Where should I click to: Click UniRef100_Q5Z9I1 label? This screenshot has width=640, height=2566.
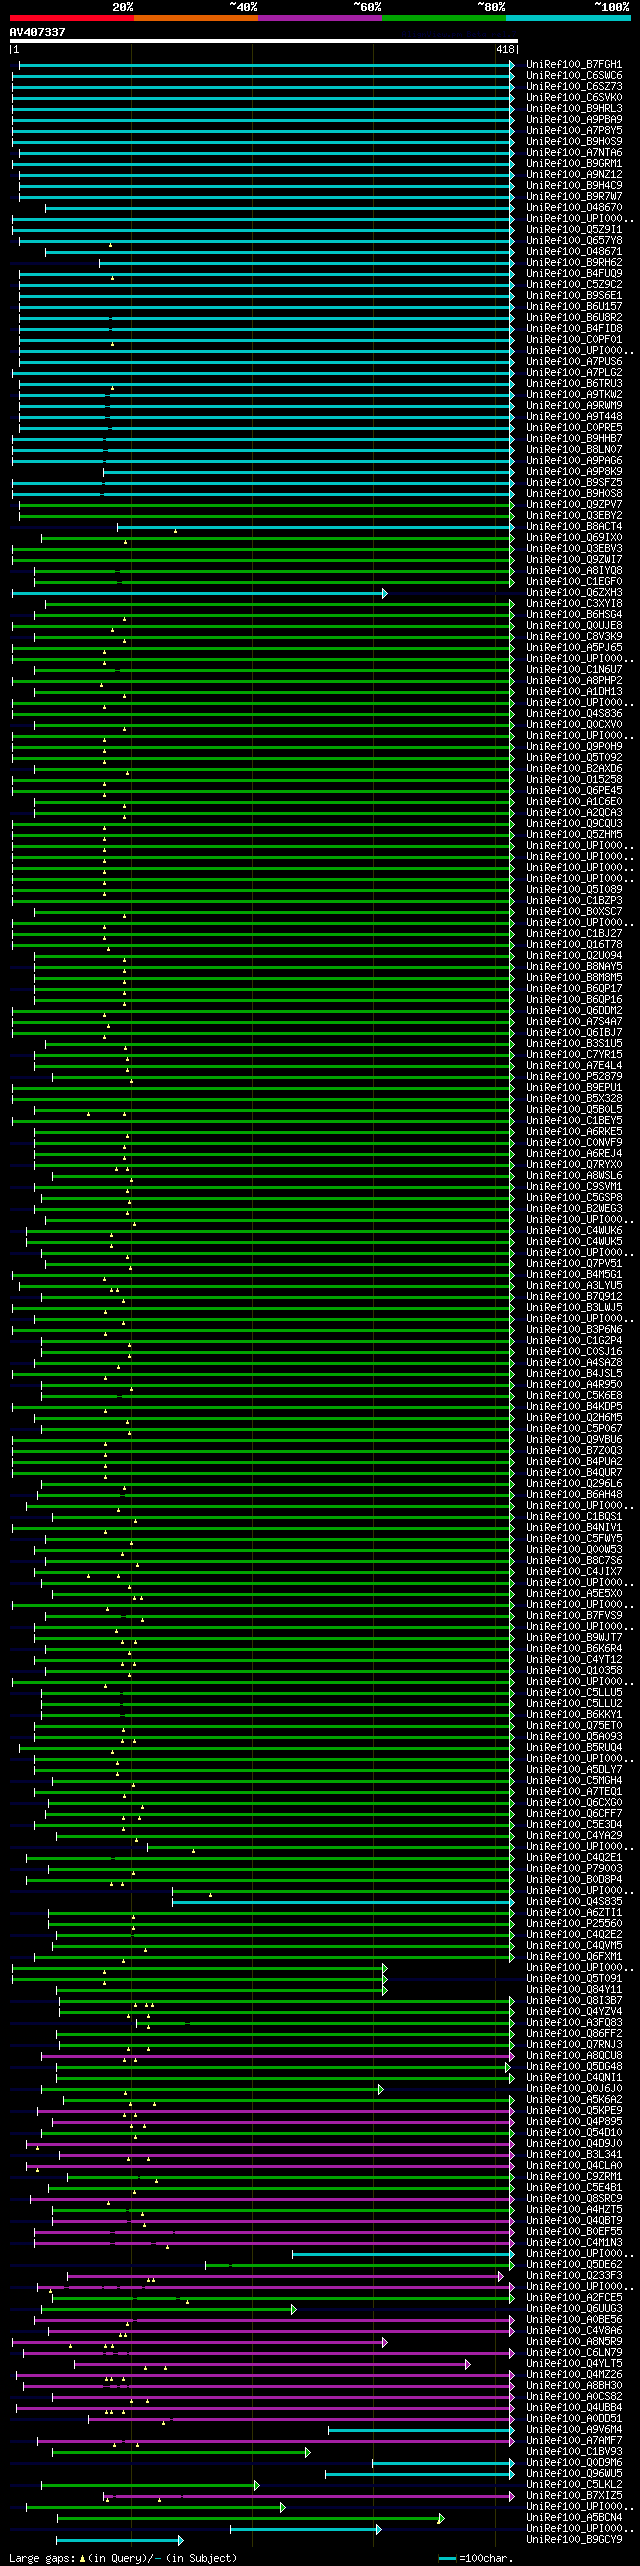[574, 230]
